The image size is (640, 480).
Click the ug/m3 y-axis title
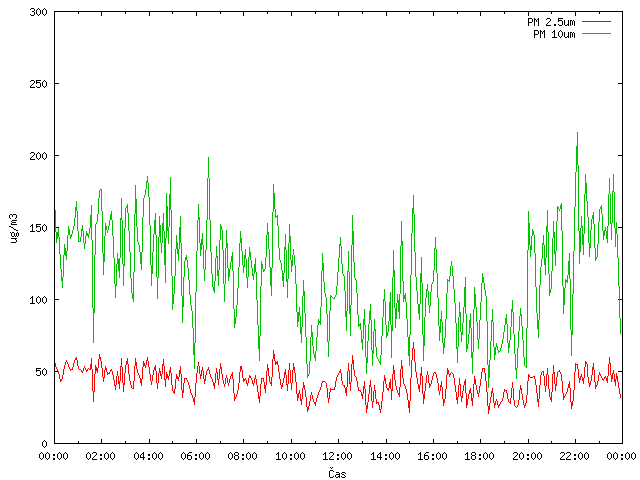tap(14, 228)
